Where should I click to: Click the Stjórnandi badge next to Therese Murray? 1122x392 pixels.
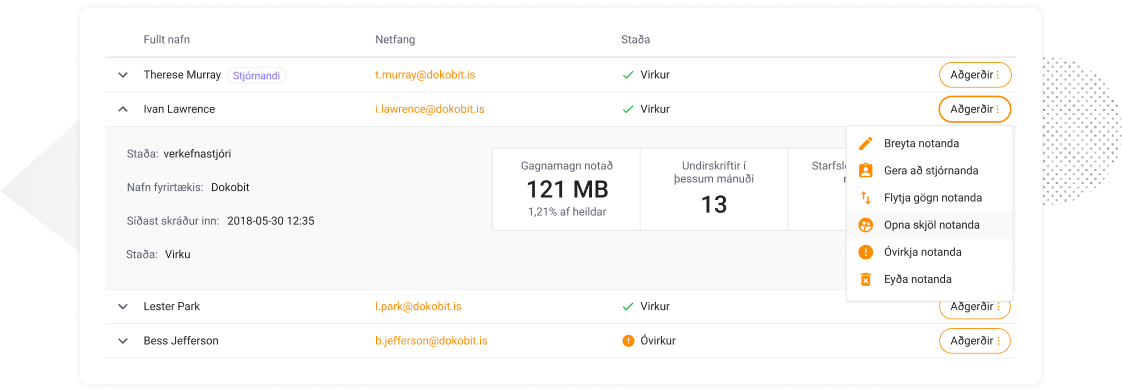(x=257, y=74)
